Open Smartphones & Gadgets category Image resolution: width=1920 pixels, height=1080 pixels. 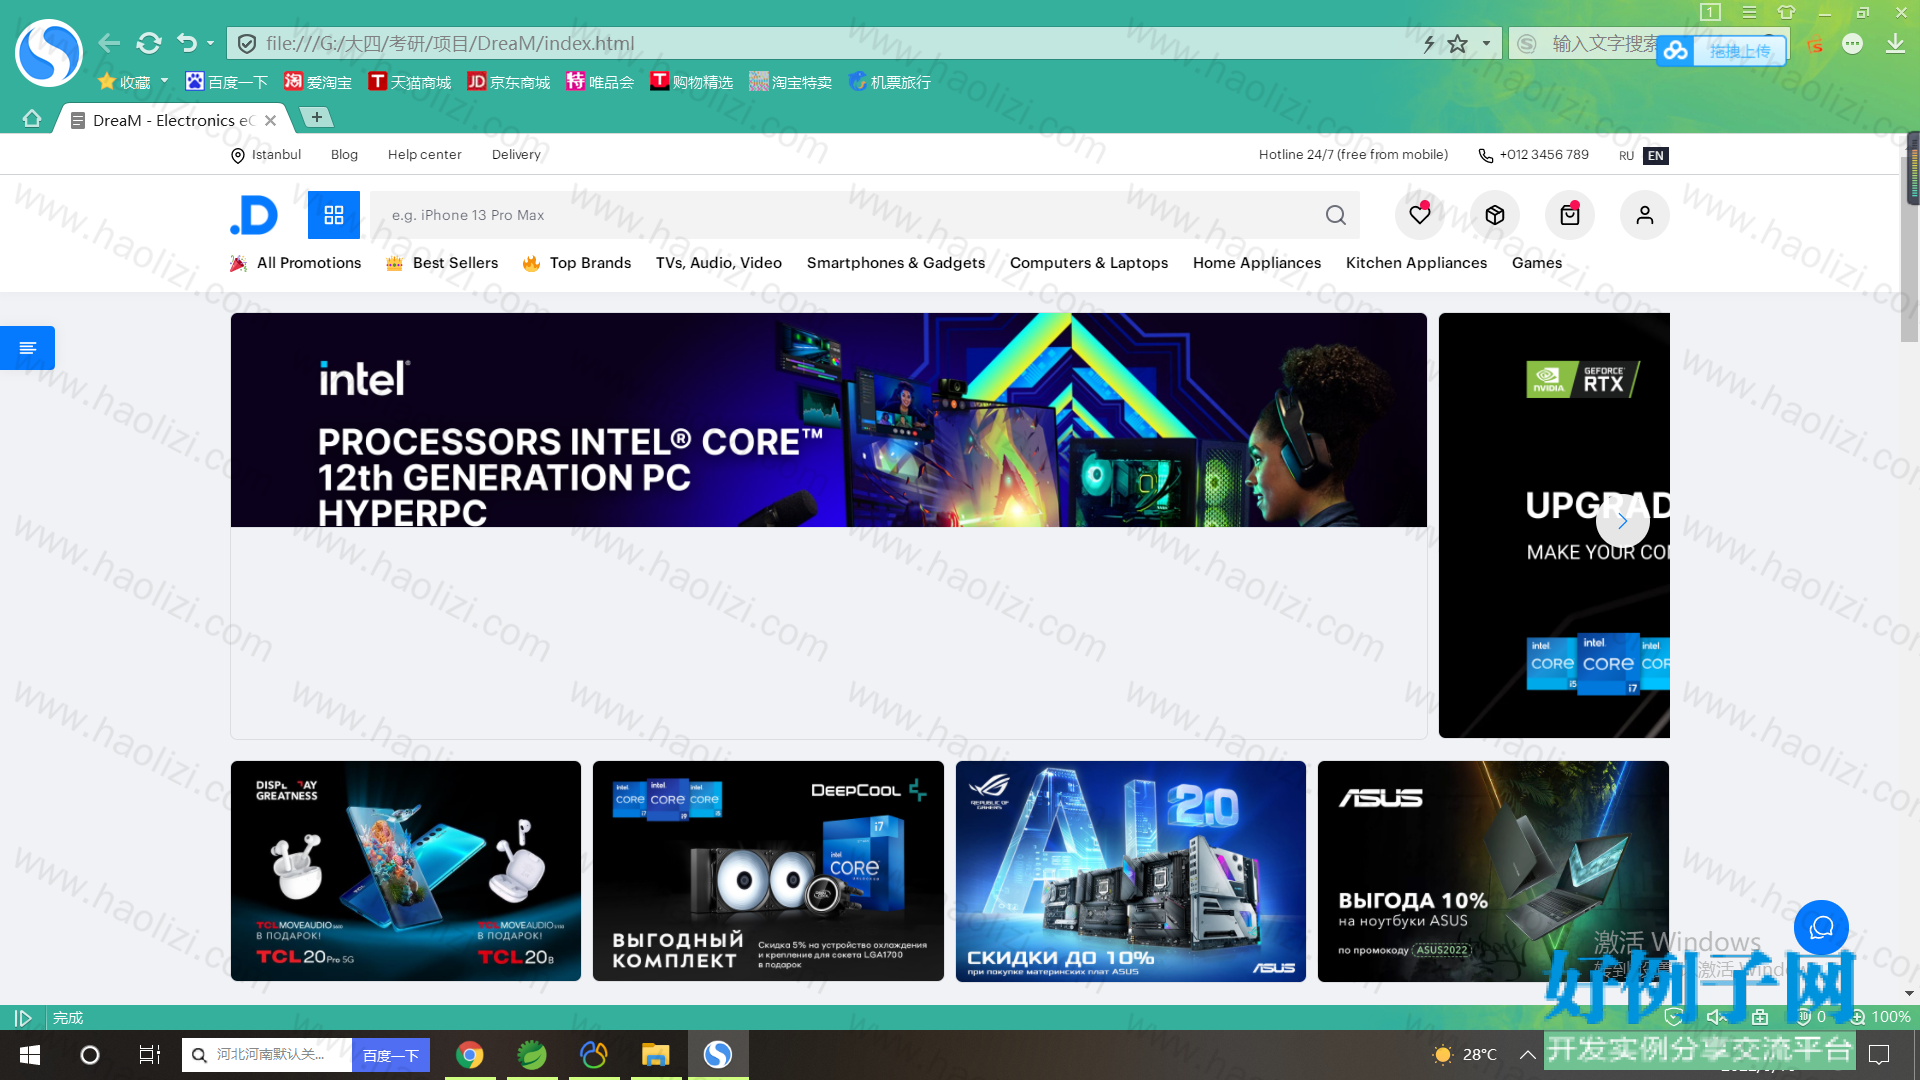[896, 263]
